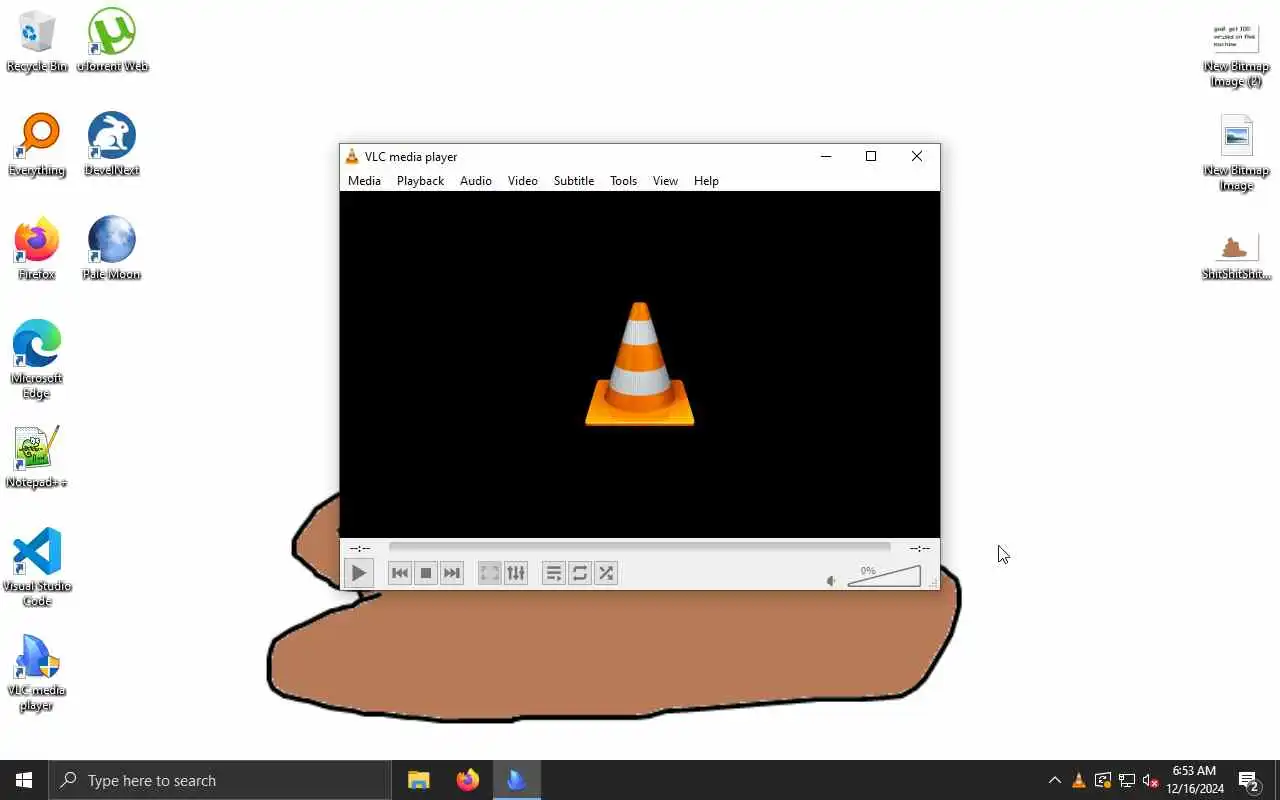Mute audio via speaker icon in VLC
The width and height of the screenshot is (1280, 800).
(x=832, y=581)
